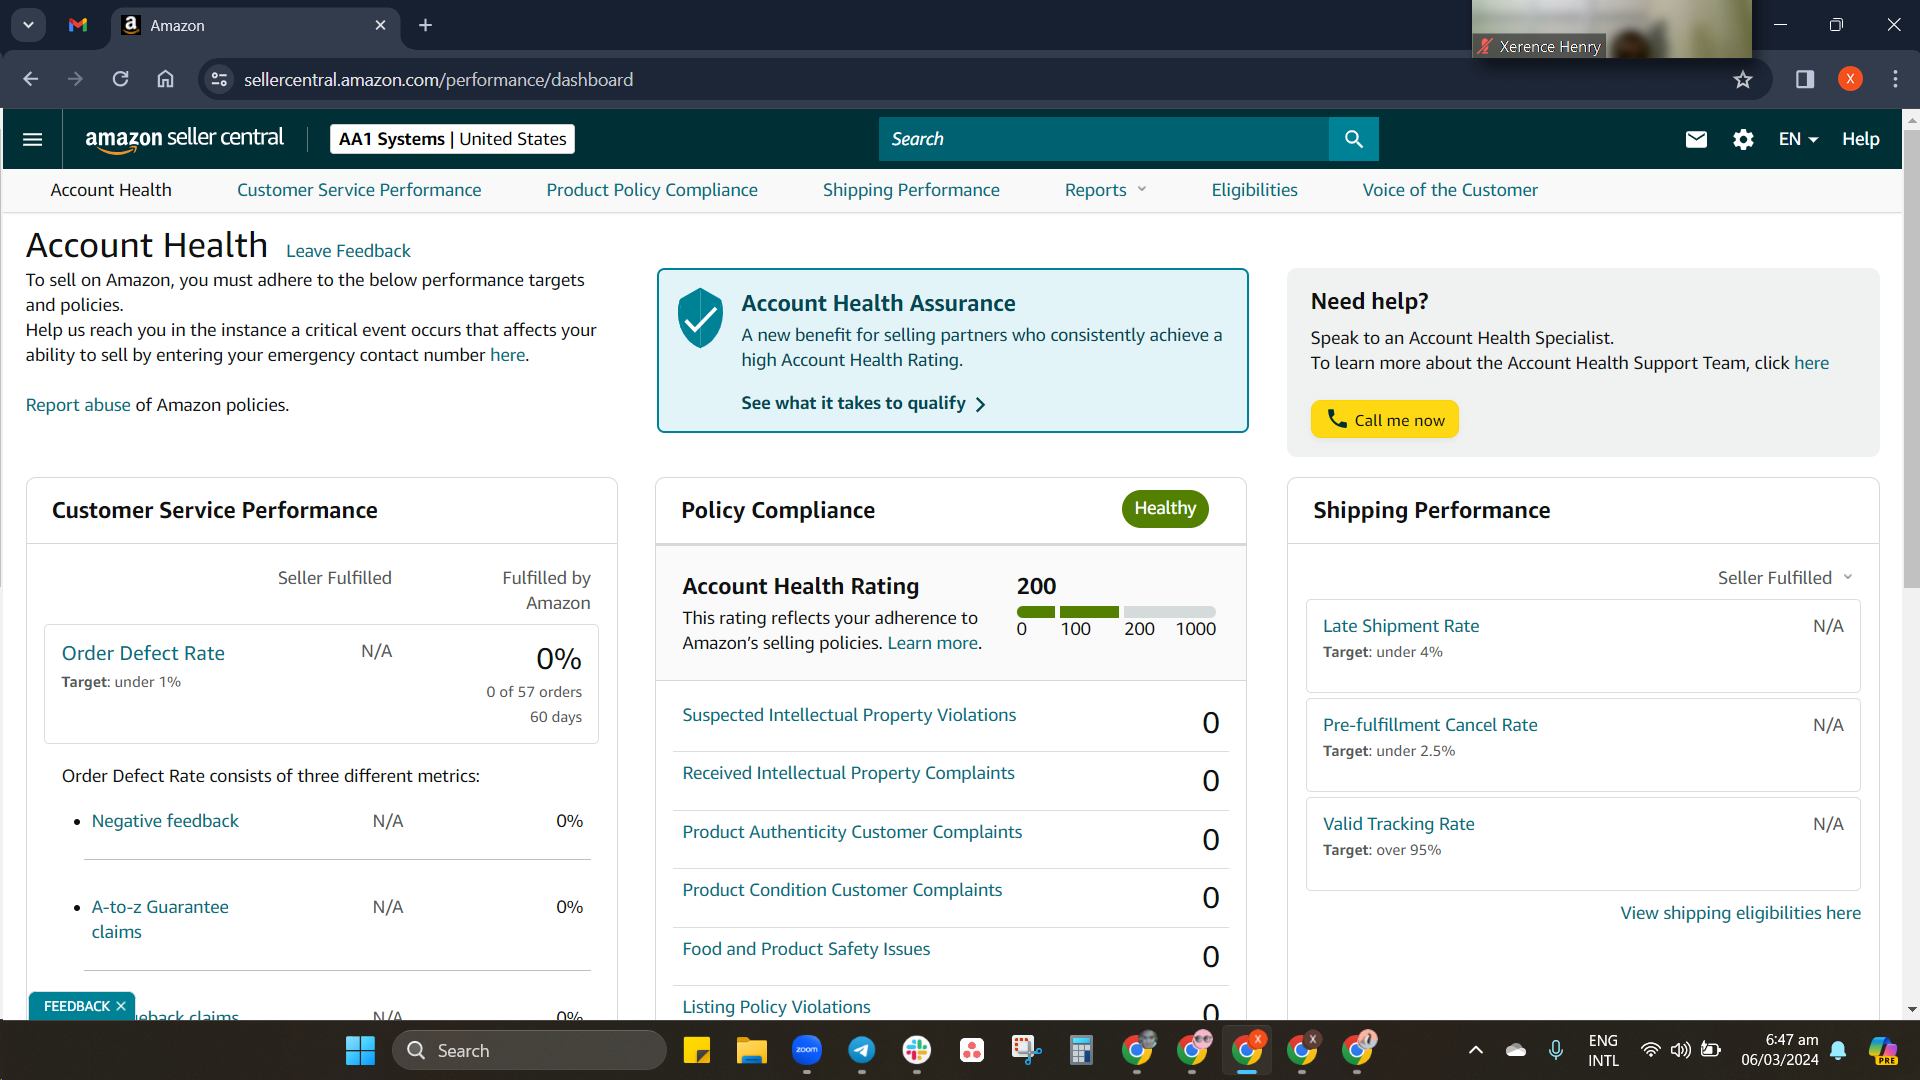Click the Late Shipment Rate link
This screenshot has width=1920, height=1080.
tap(1401, 626)
